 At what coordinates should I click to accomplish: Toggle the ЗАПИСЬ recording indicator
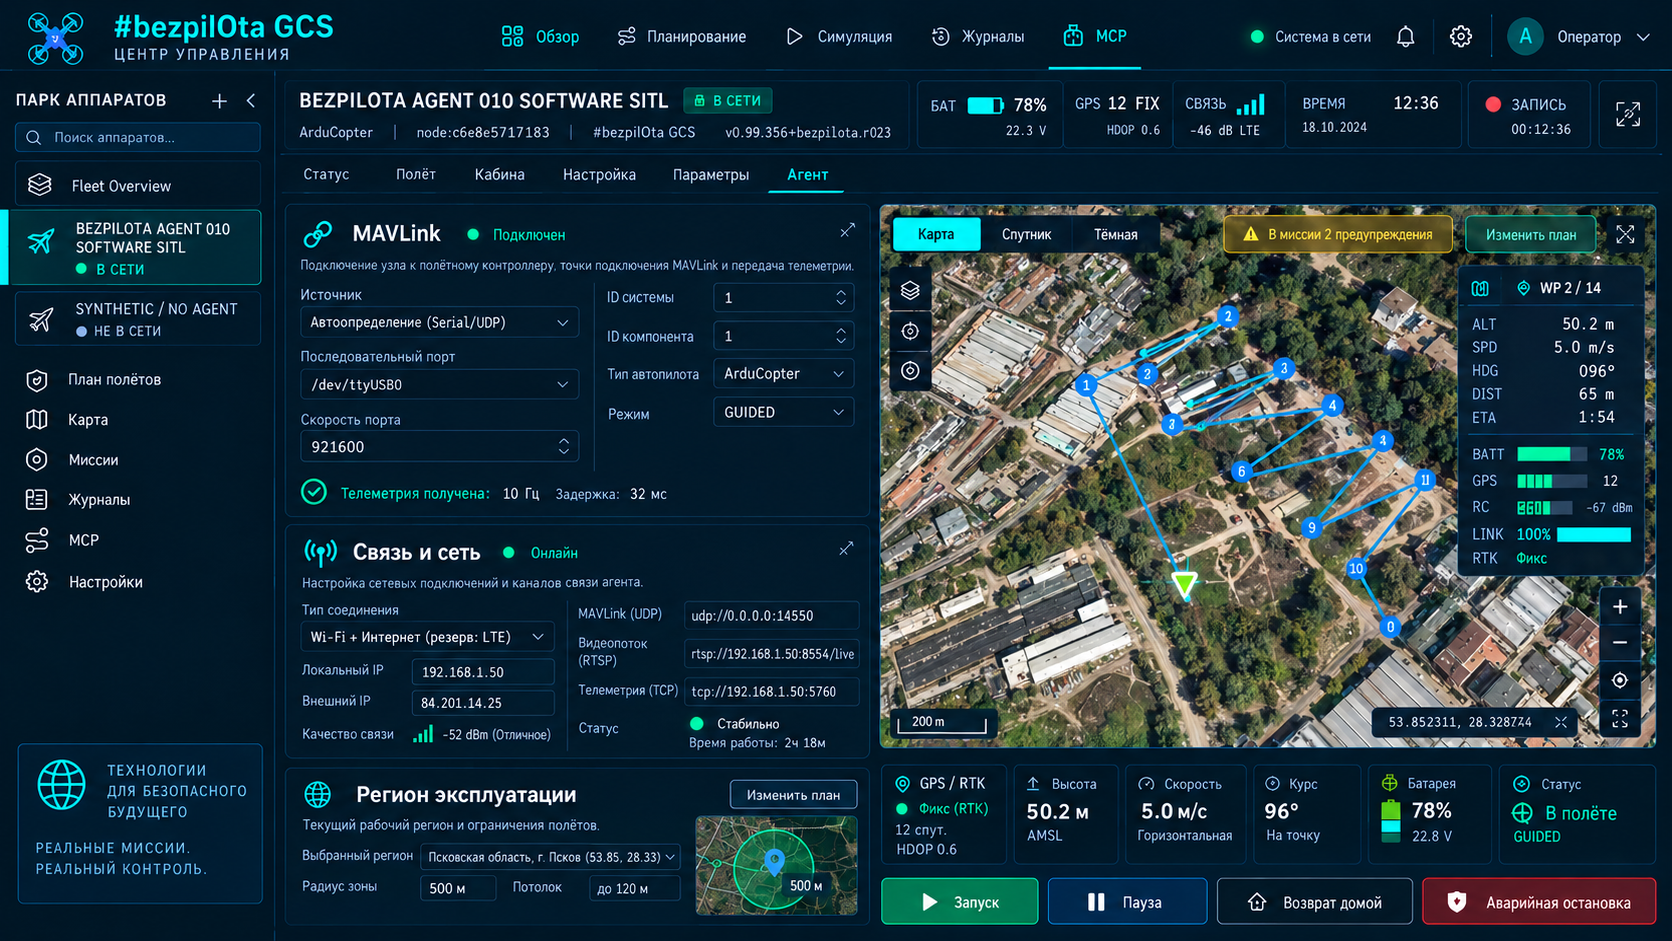(1528, 116)
